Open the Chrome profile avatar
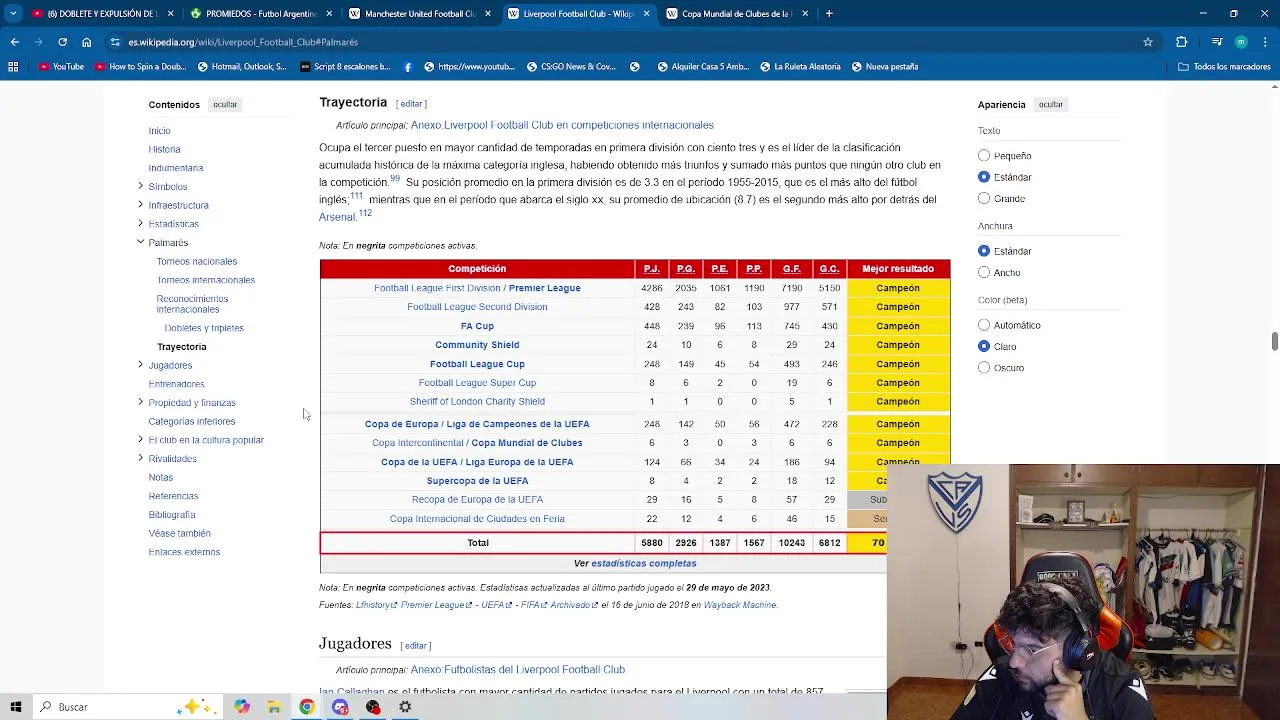The height and width of the screenshot is (720, 1280). [x=1241, y=42]
